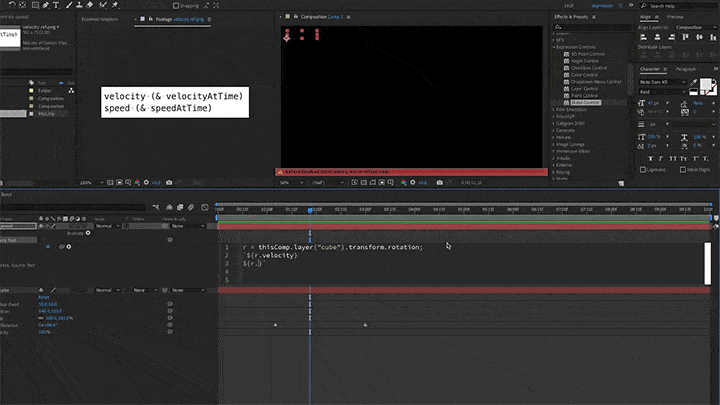This screenshot has height=405, width=720.
Task: Expand the Keying effects category
Action: click(x=554, y=172)
